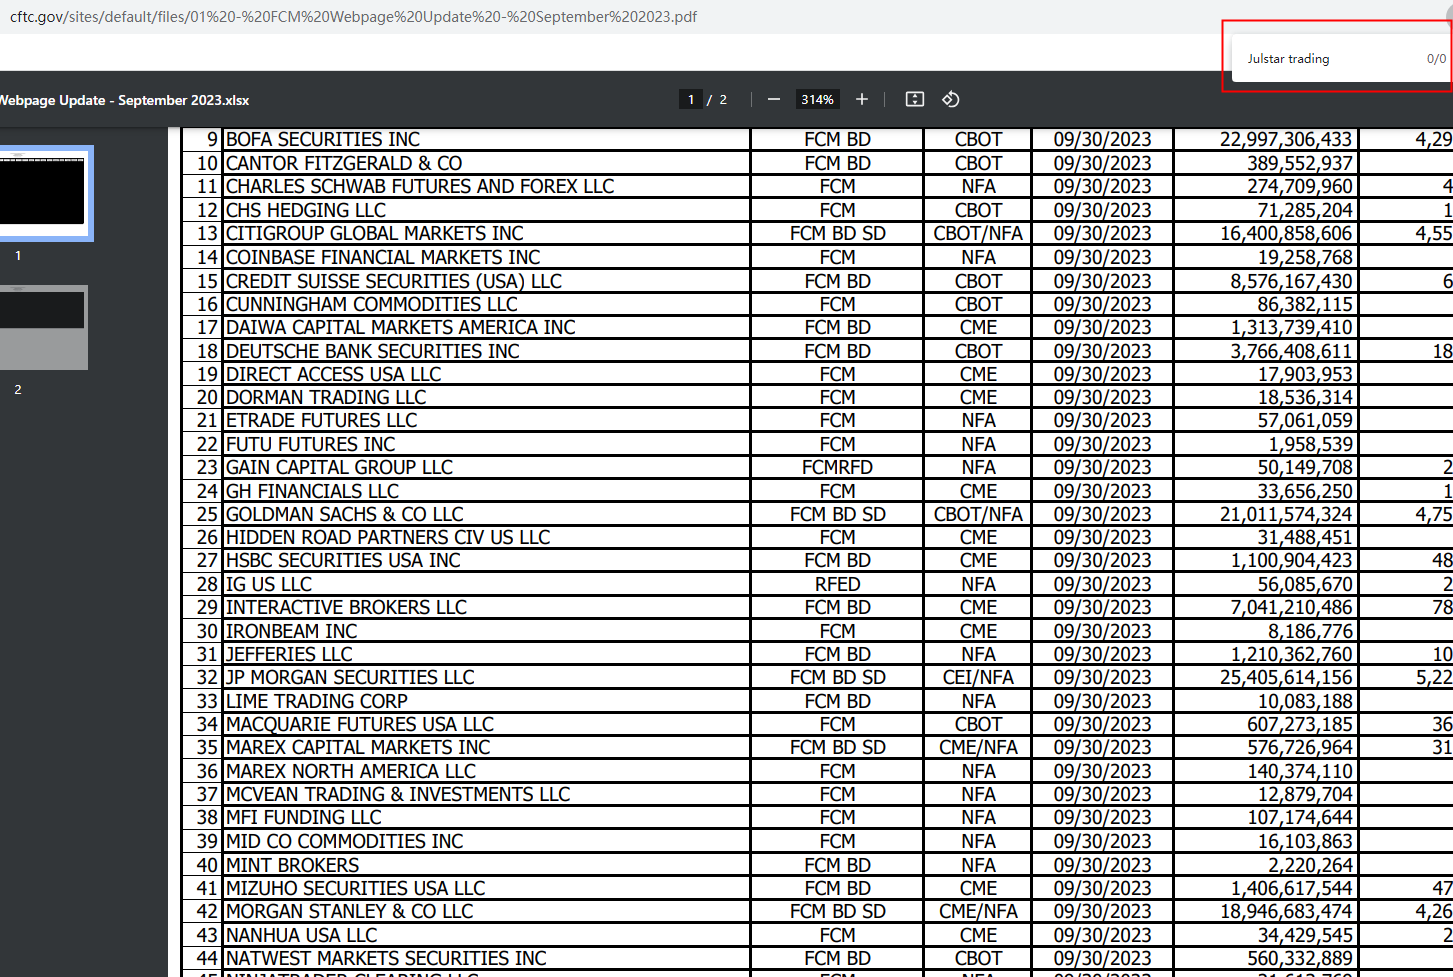Click MINT BROKERS

tap(293, 865)
